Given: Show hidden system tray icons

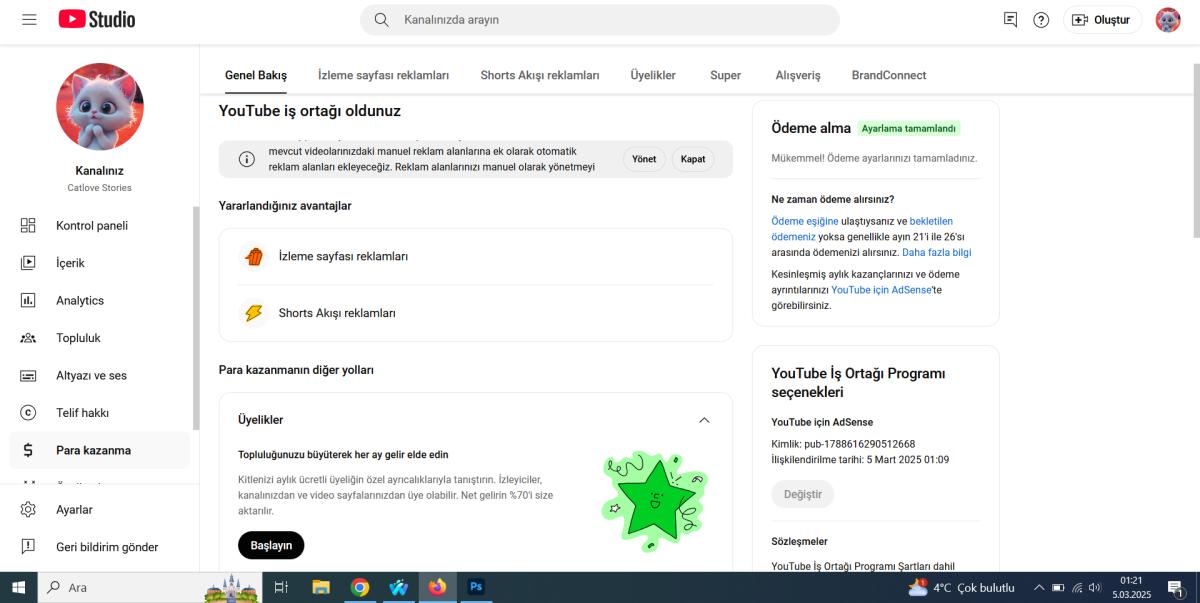Looking at the screenshot, I should pos(1039,587).
